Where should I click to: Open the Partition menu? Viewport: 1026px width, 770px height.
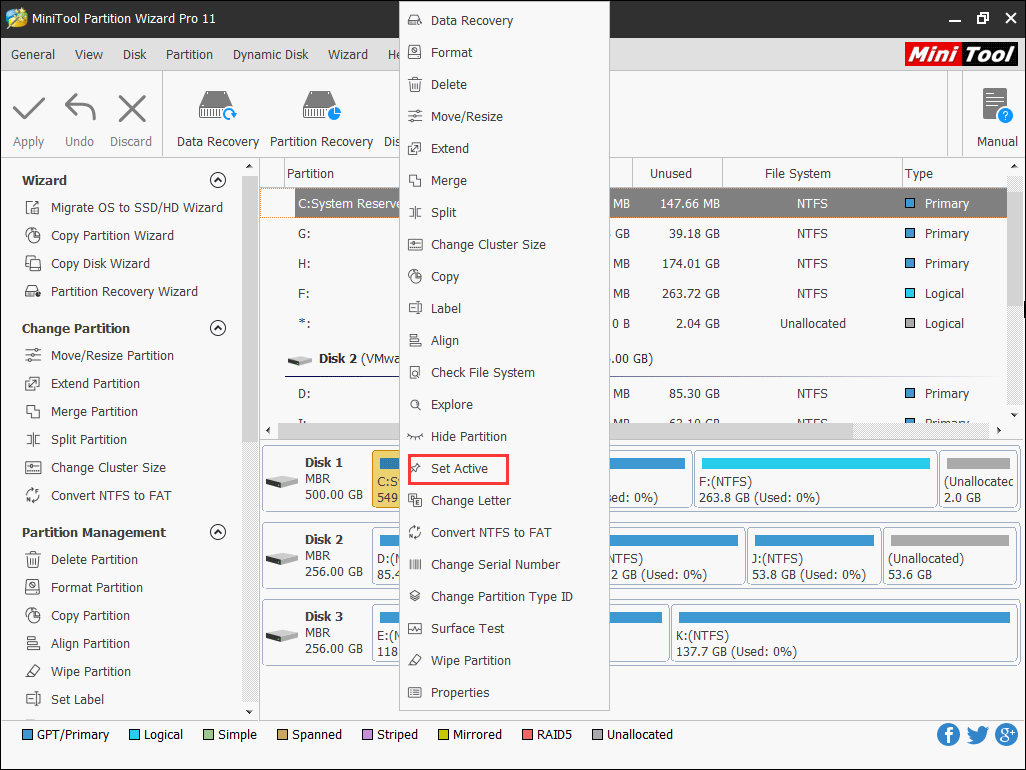(x=189, y=54)
